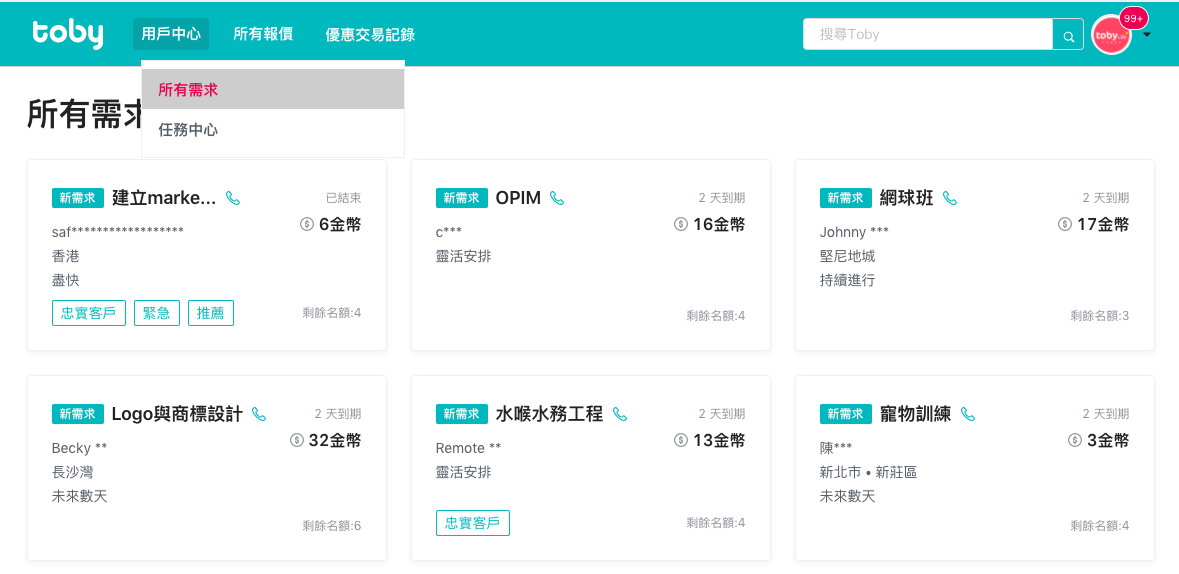Click 忠實客戶 tag on 水喉水務工程 card
The image size is (1179, 574).
[x=472, y=523]
